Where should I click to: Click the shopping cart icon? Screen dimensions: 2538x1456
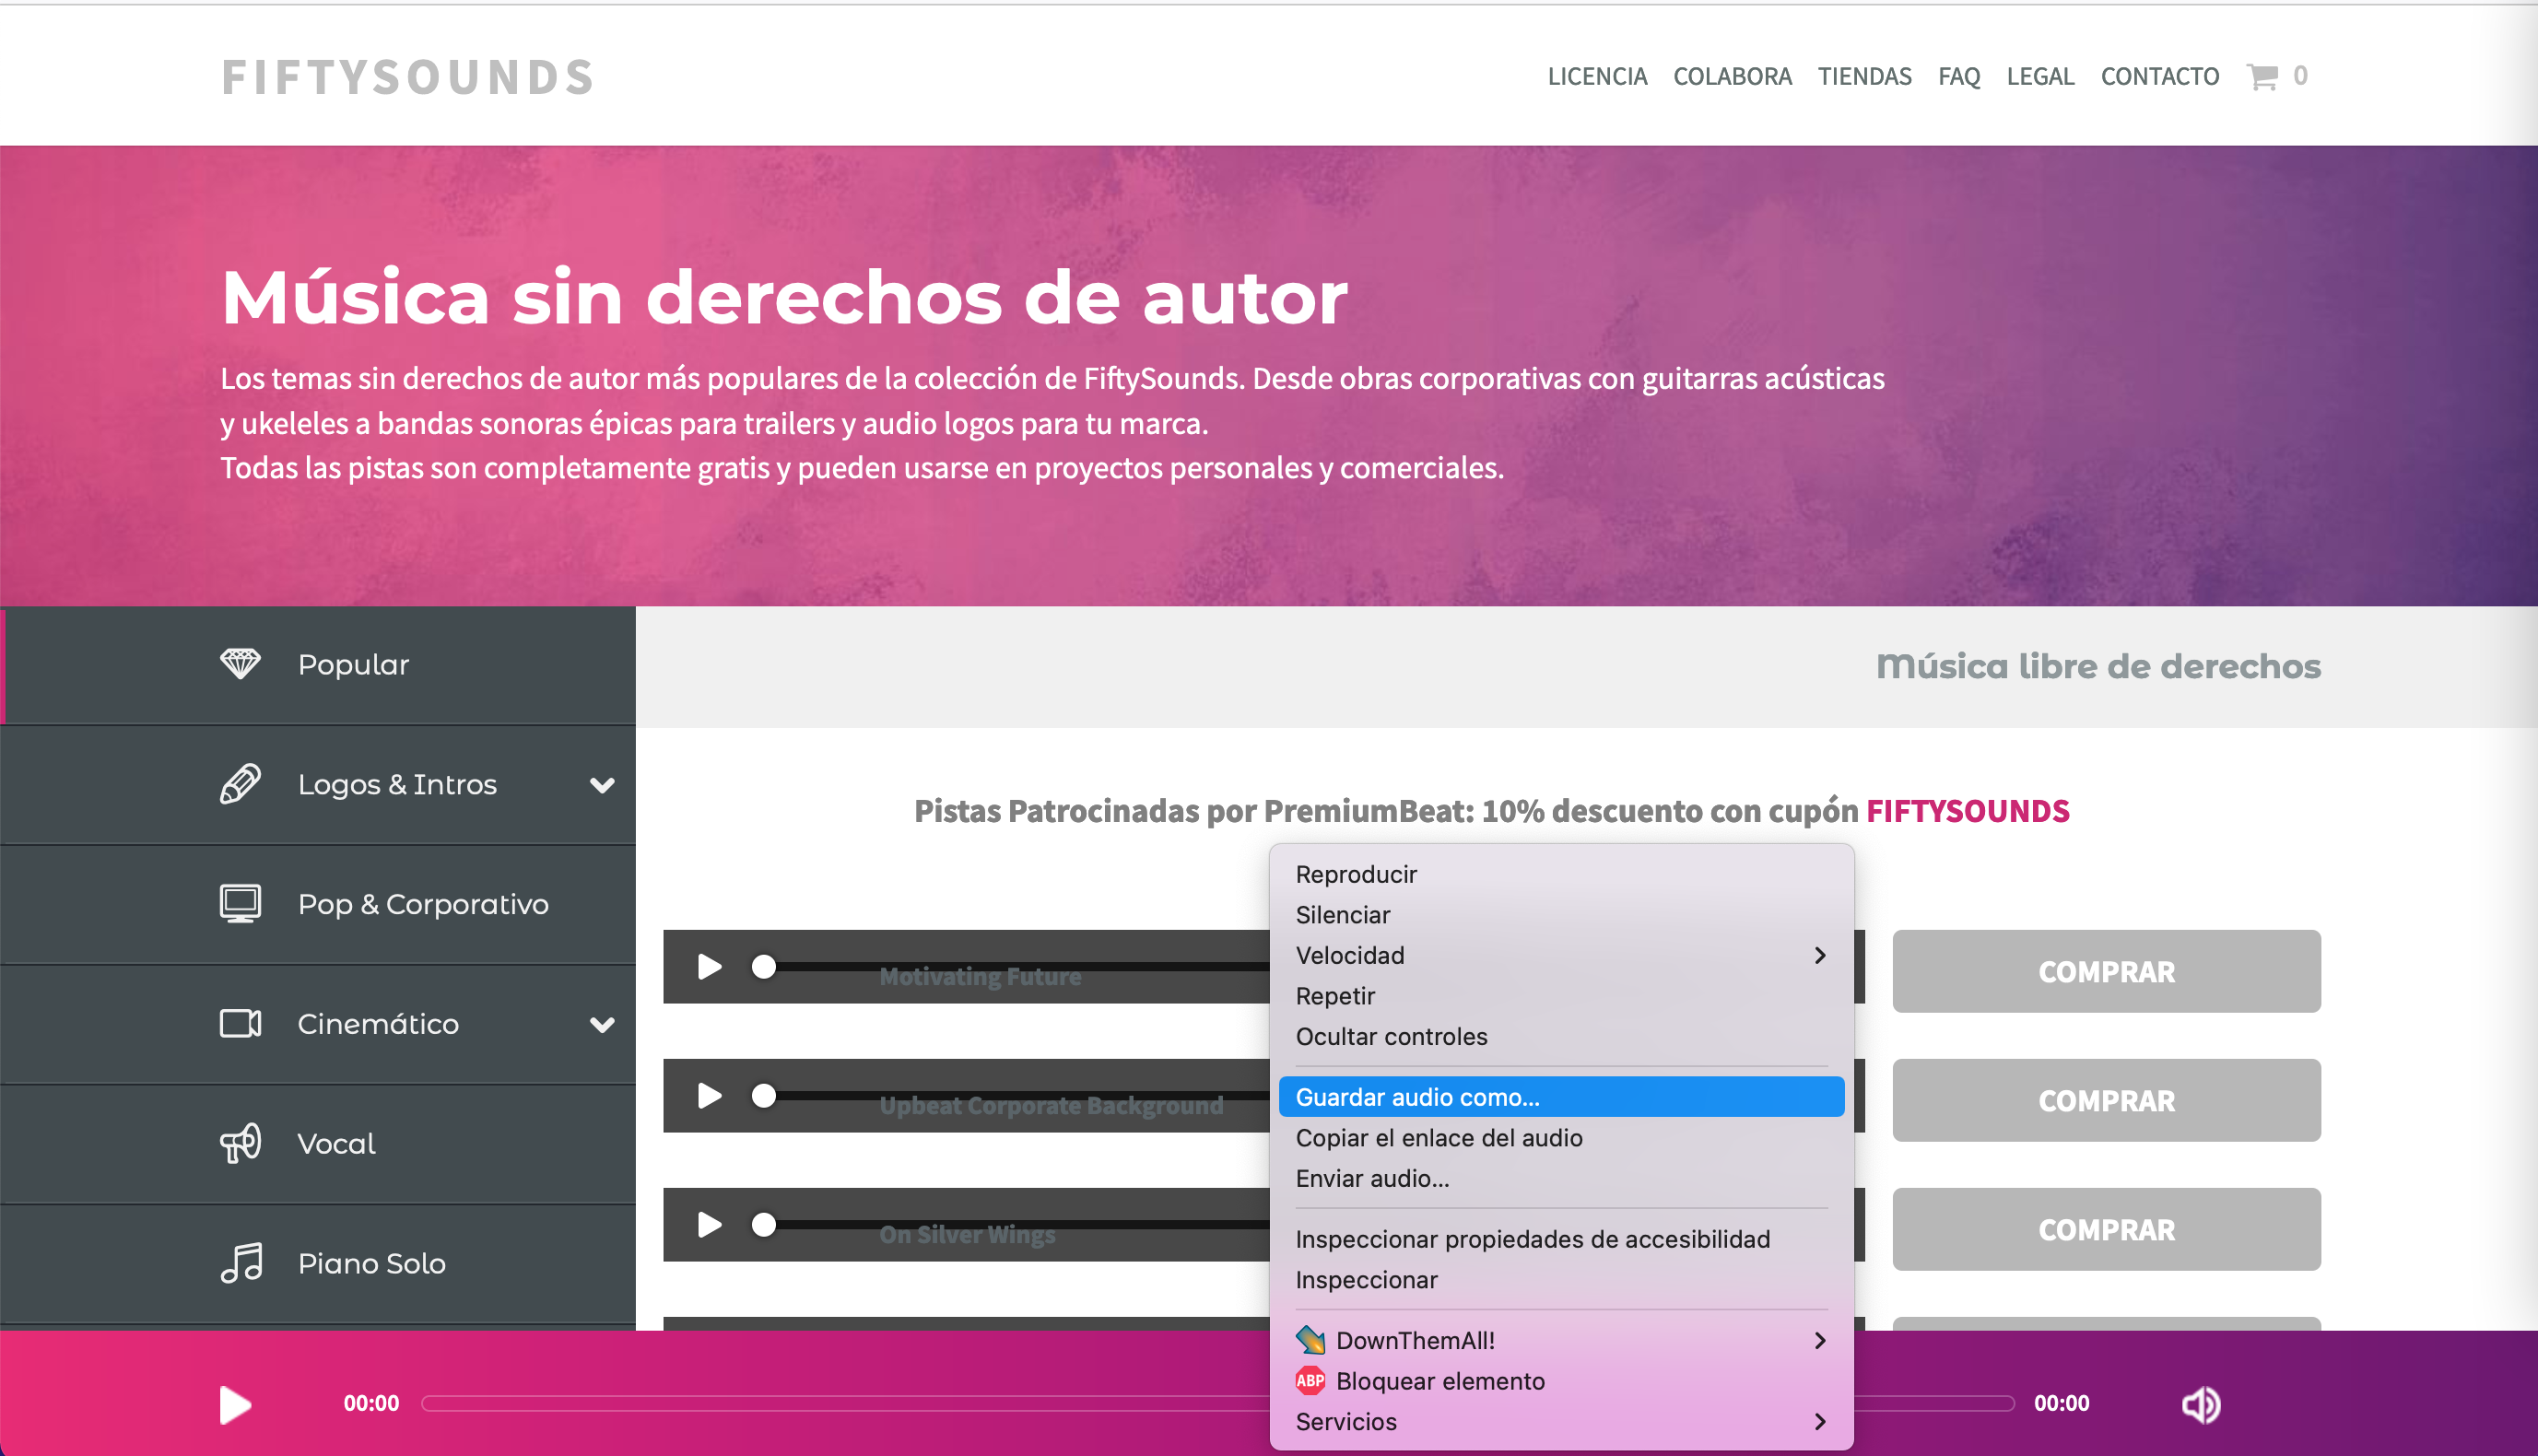pyautogui.click(x=2262, y=76)
